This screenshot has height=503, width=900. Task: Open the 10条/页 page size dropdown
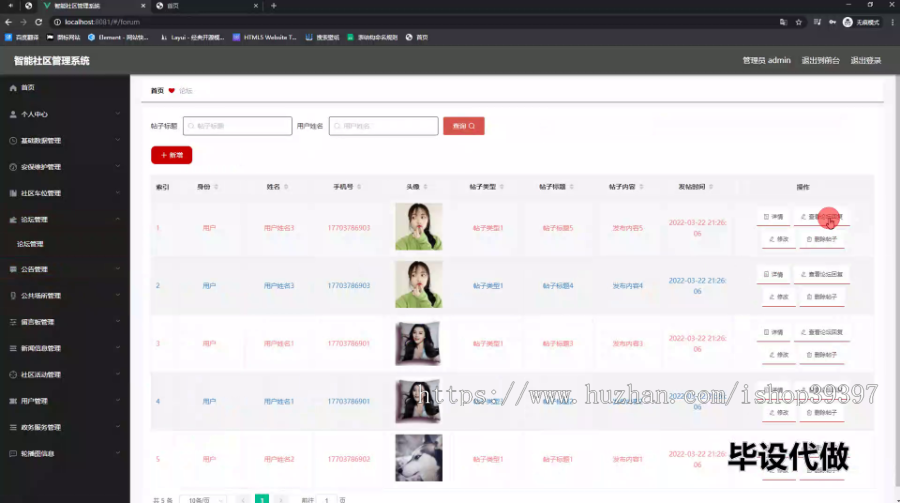point(203,500)
